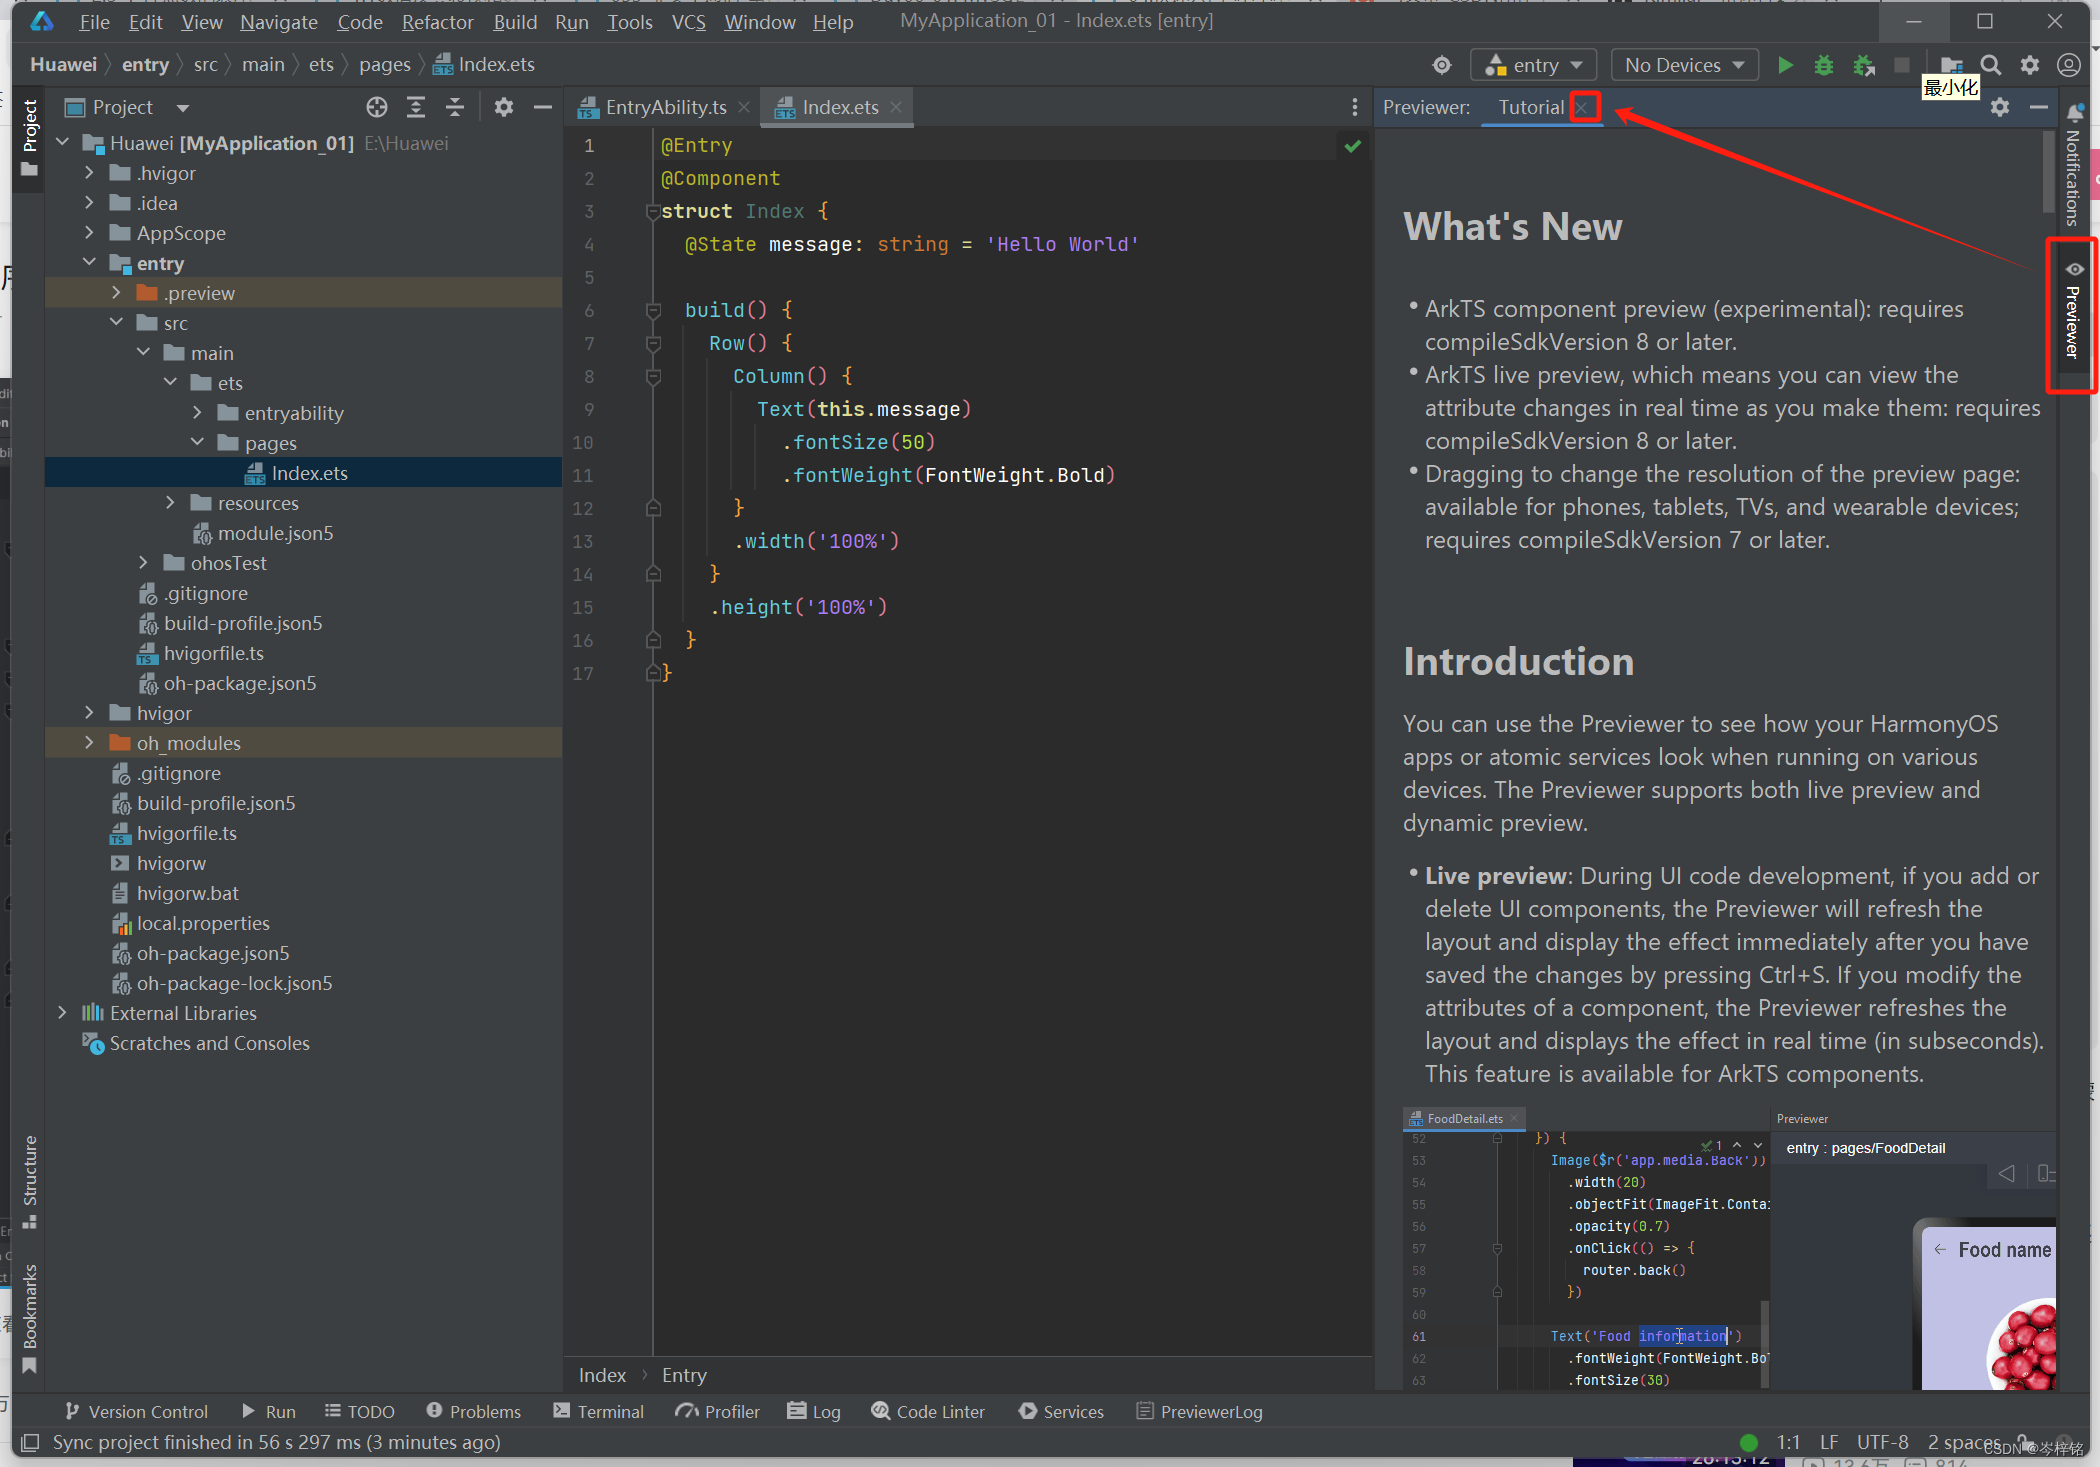Screen dimensions: 2100x1467
Task: Toggle the Structure tool window
Action: pos(30,1180)
